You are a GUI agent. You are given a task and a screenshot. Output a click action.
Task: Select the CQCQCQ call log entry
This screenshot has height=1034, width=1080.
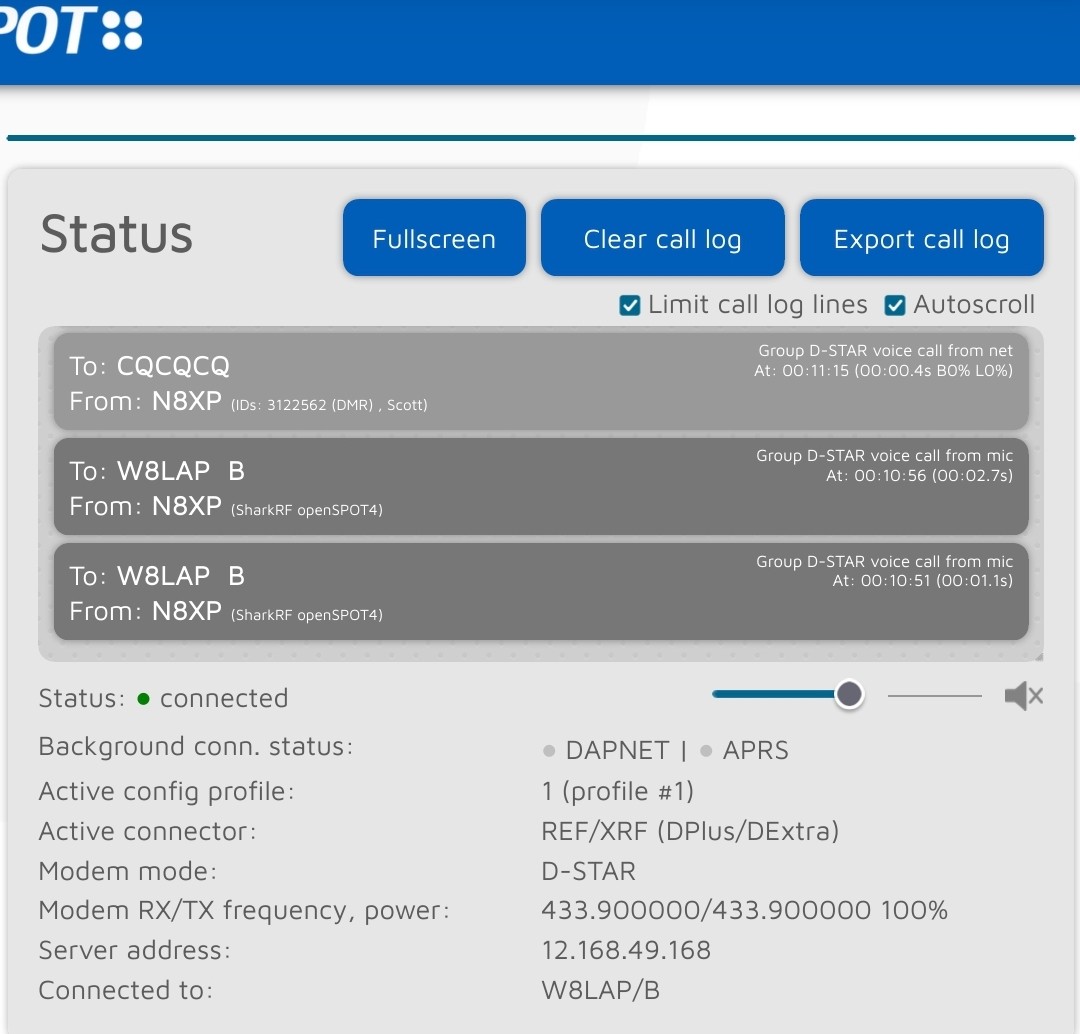click(x=540, y=382)
